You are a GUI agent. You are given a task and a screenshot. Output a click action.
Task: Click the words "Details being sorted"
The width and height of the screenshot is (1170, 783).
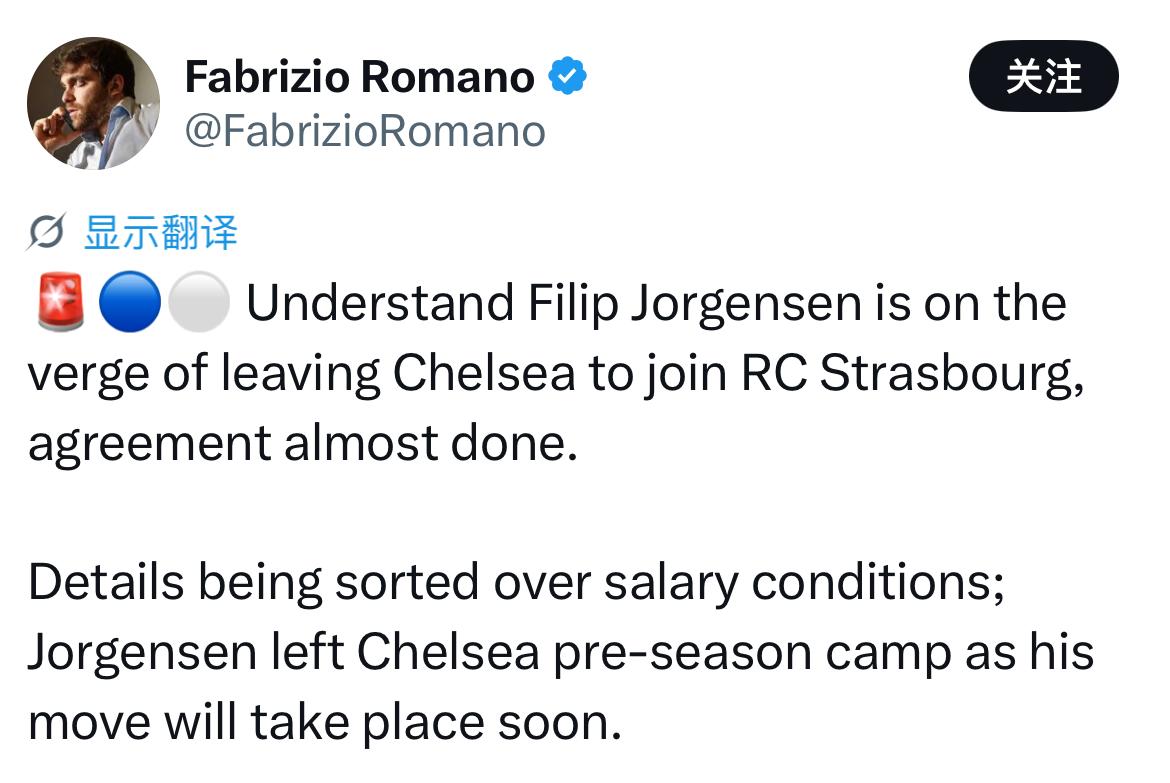253,583
